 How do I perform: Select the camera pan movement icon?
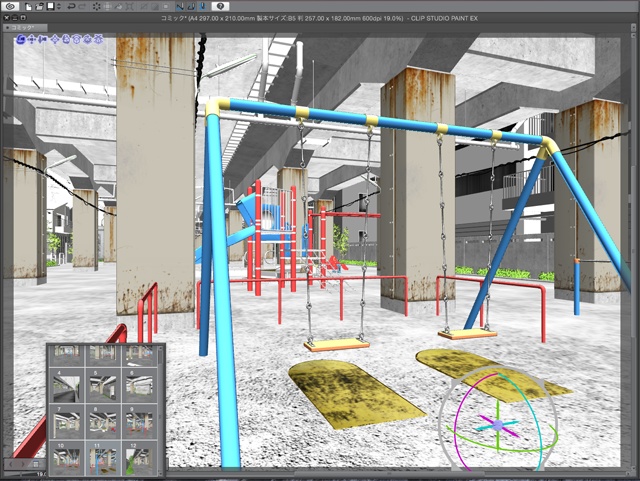[31, 39]
